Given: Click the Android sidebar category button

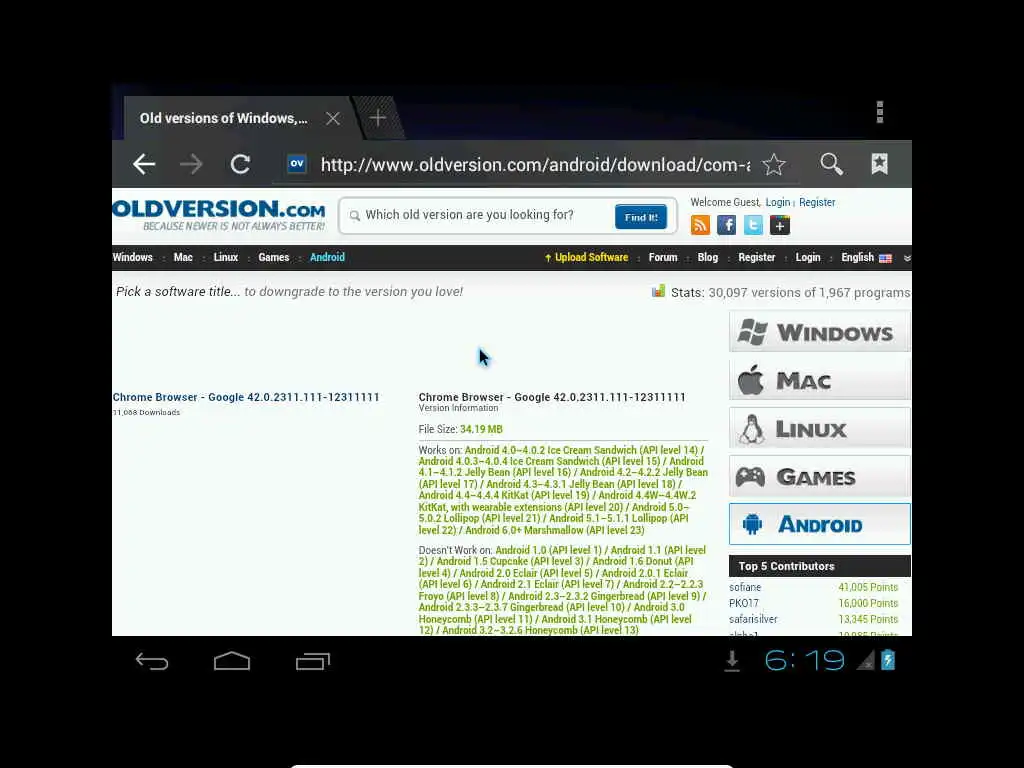Looking at the screenshot, I should (820, 524).
